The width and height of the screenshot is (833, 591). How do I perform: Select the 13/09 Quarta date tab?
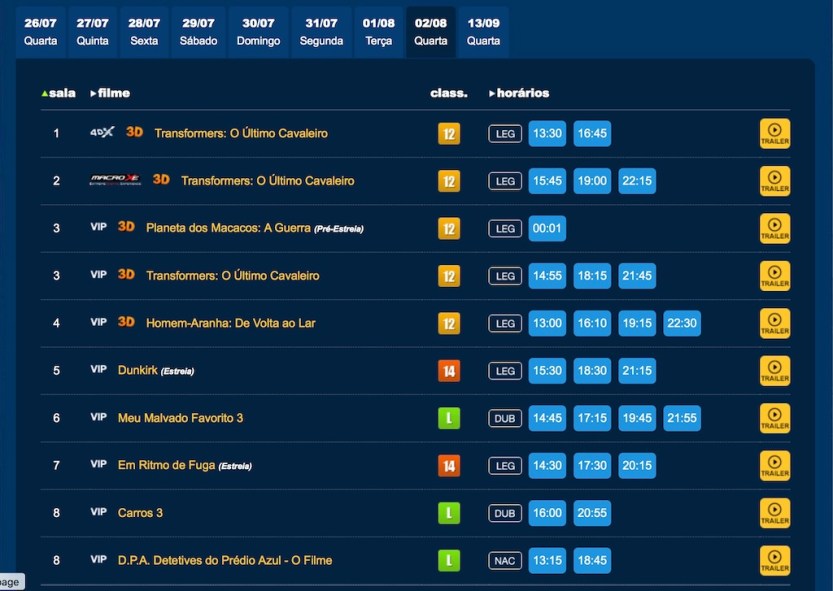pos(483,30)
